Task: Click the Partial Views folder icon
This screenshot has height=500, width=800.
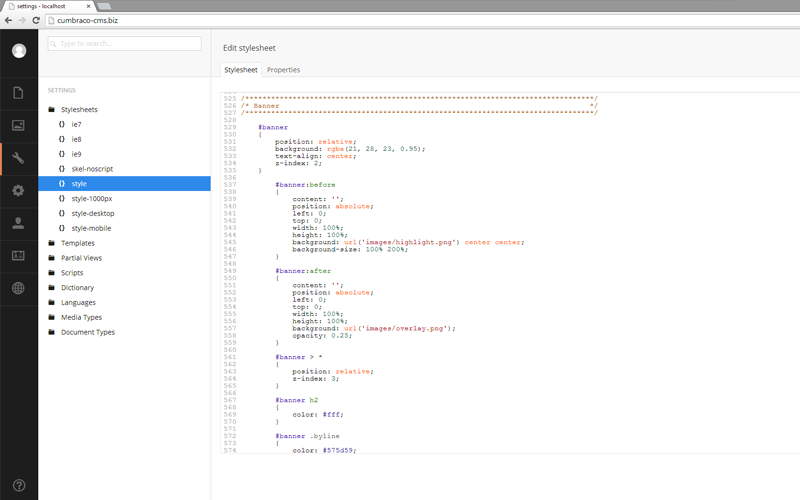Action: [52, 258]
